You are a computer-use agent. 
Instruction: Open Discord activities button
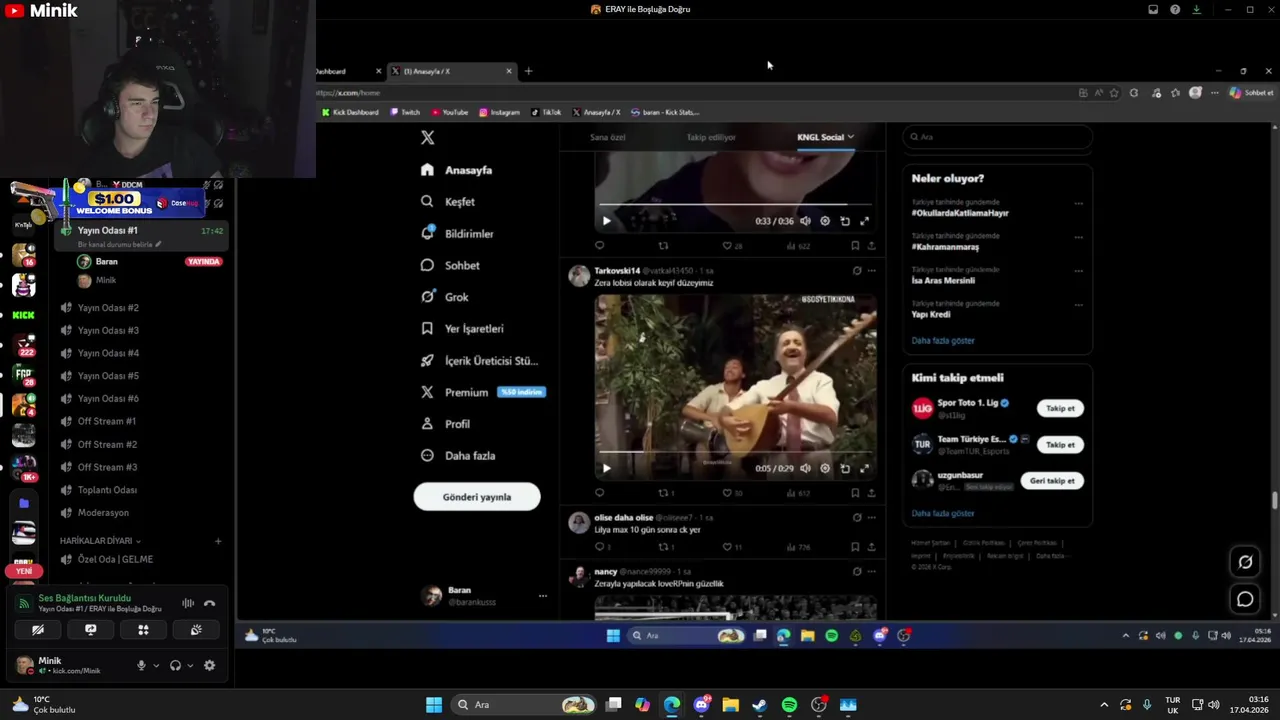(143, 630)
